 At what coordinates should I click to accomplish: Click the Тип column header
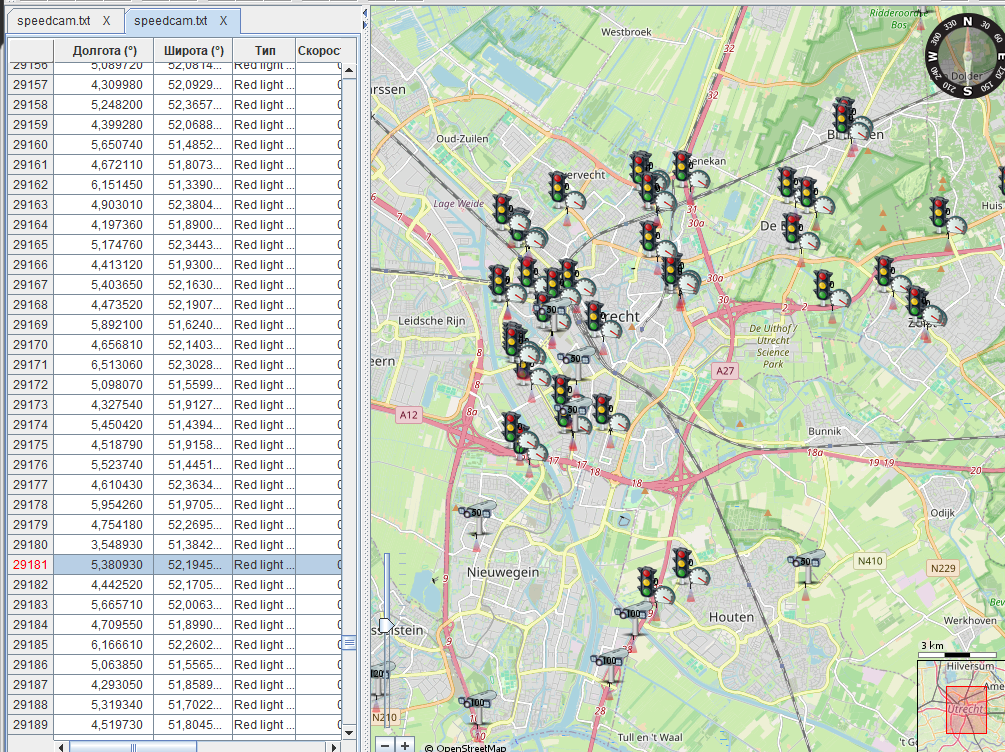coord(265,51)
